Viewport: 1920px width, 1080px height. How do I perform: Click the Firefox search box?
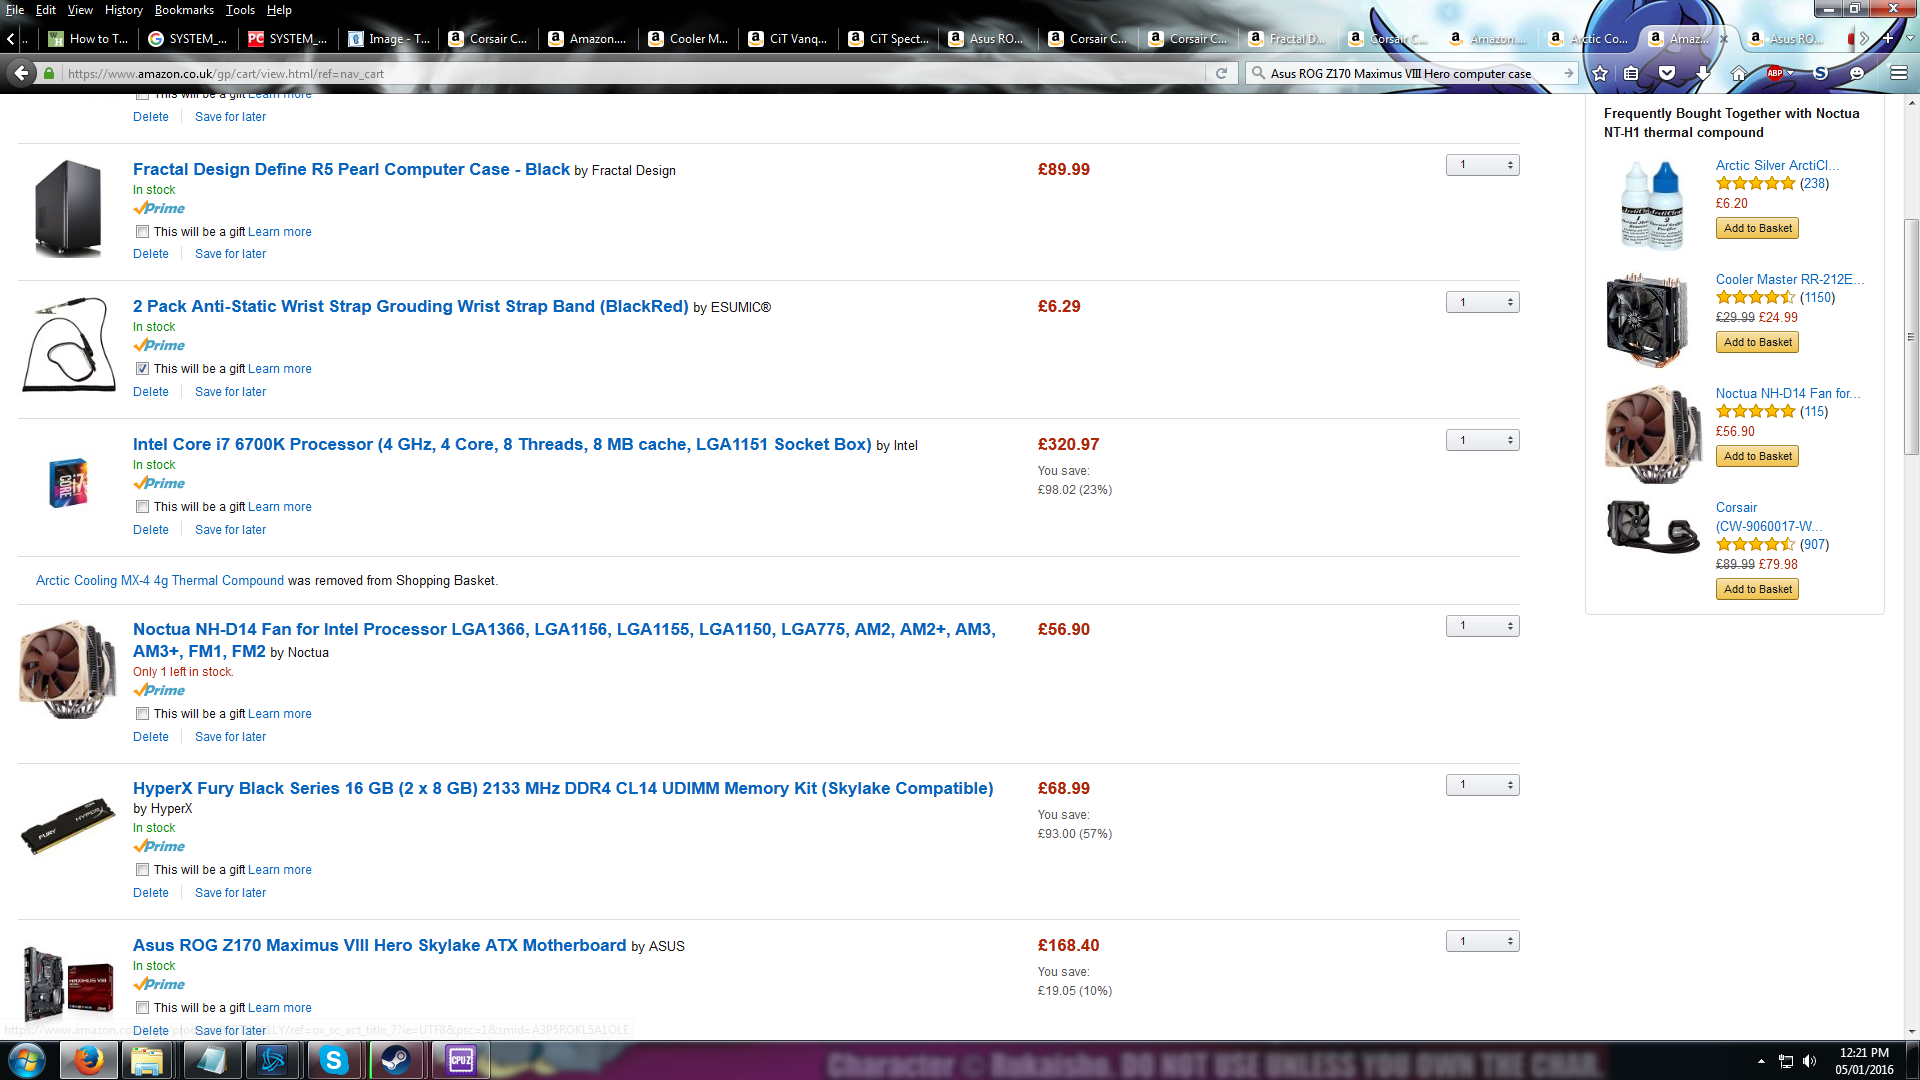click(1410, 73)
